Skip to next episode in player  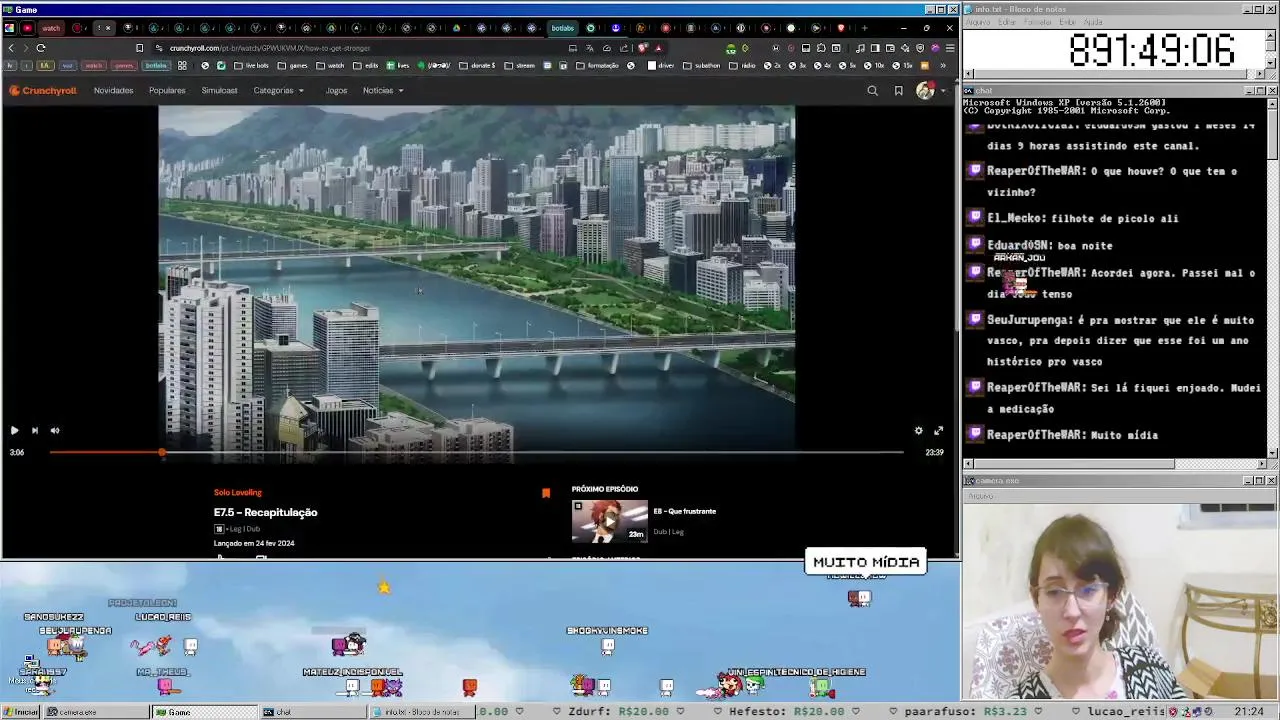(34, 430)
